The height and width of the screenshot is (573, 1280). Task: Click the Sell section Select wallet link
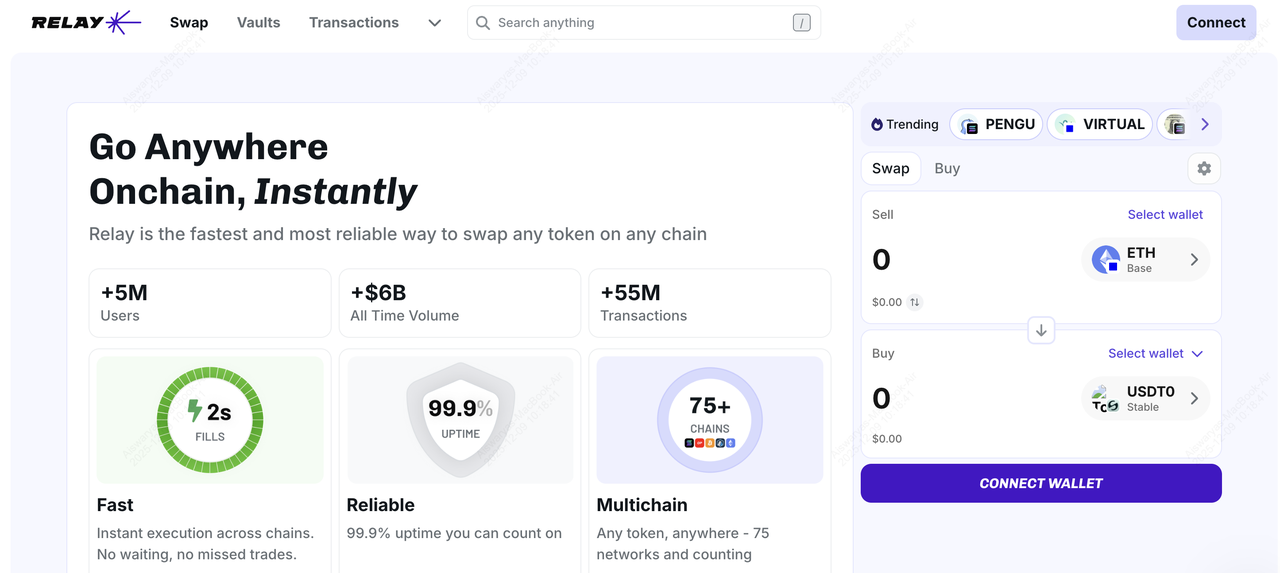[x=1165, y=214]
